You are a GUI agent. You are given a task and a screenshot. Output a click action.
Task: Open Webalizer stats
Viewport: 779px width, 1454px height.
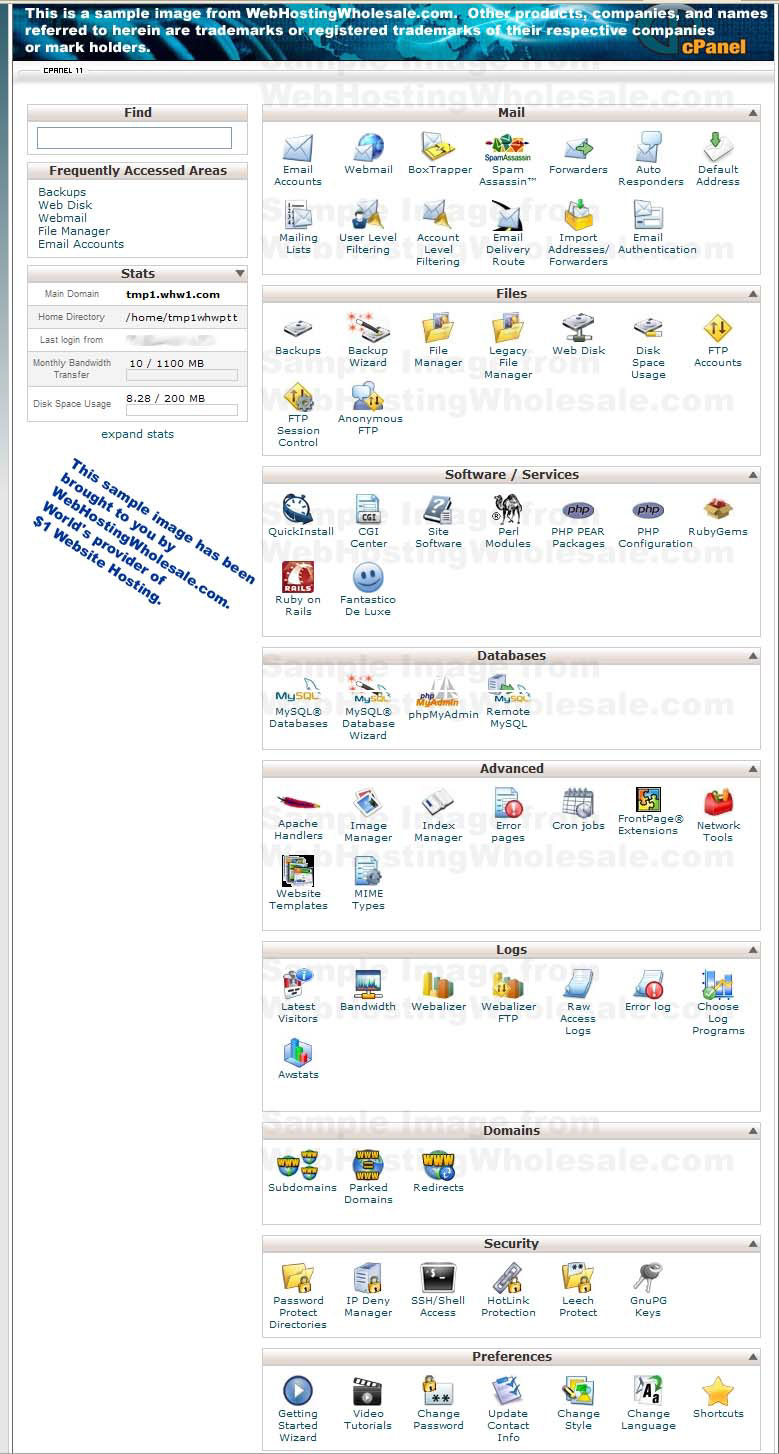click(438, 991)
